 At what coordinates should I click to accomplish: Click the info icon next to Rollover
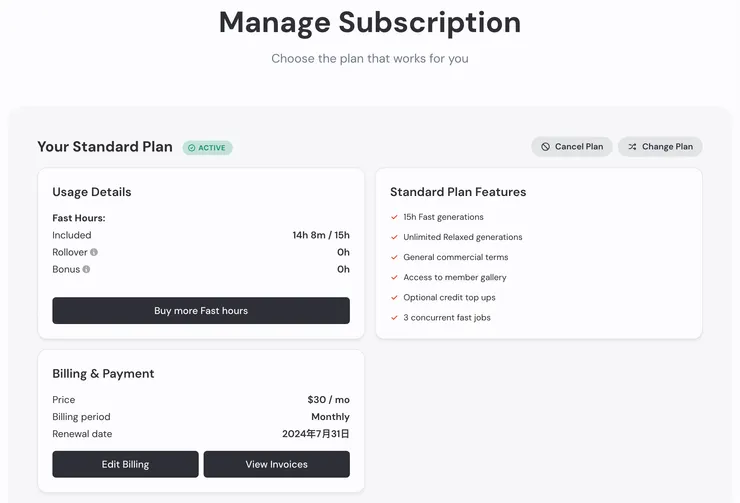pos(94,252)
